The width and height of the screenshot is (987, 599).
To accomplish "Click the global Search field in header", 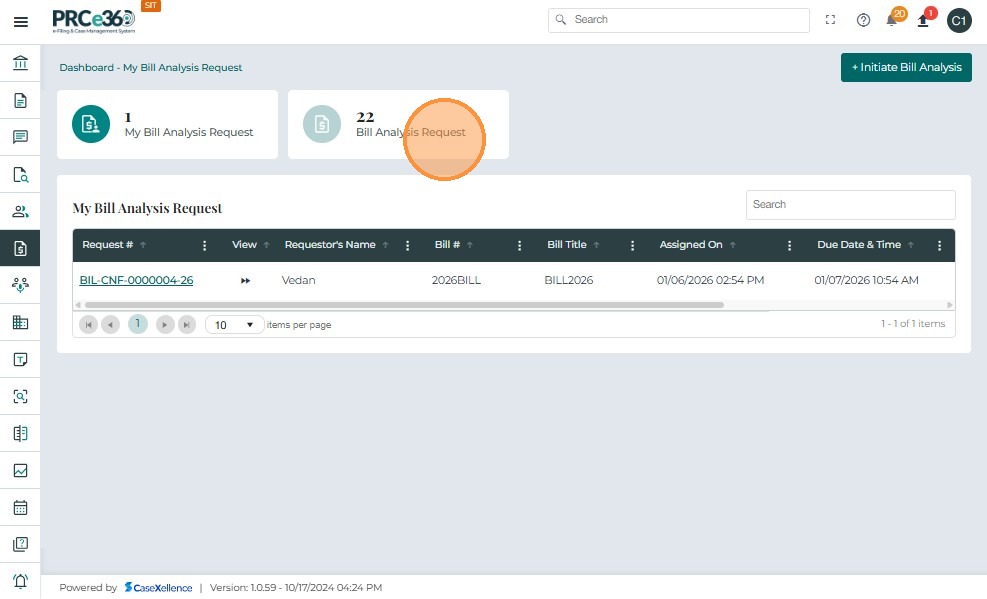I will tap(679, 20).
